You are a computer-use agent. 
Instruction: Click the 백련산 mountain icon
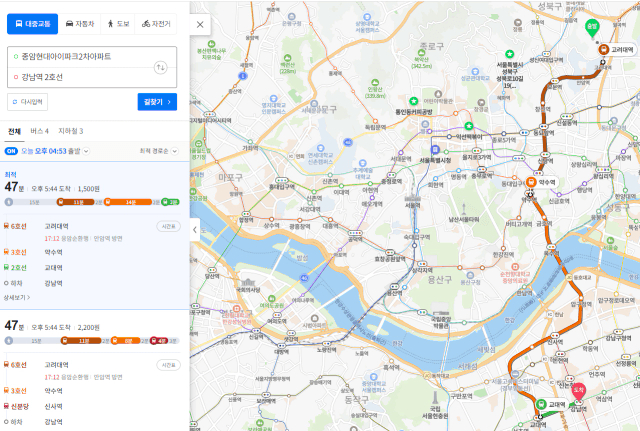tap(287, 58)
